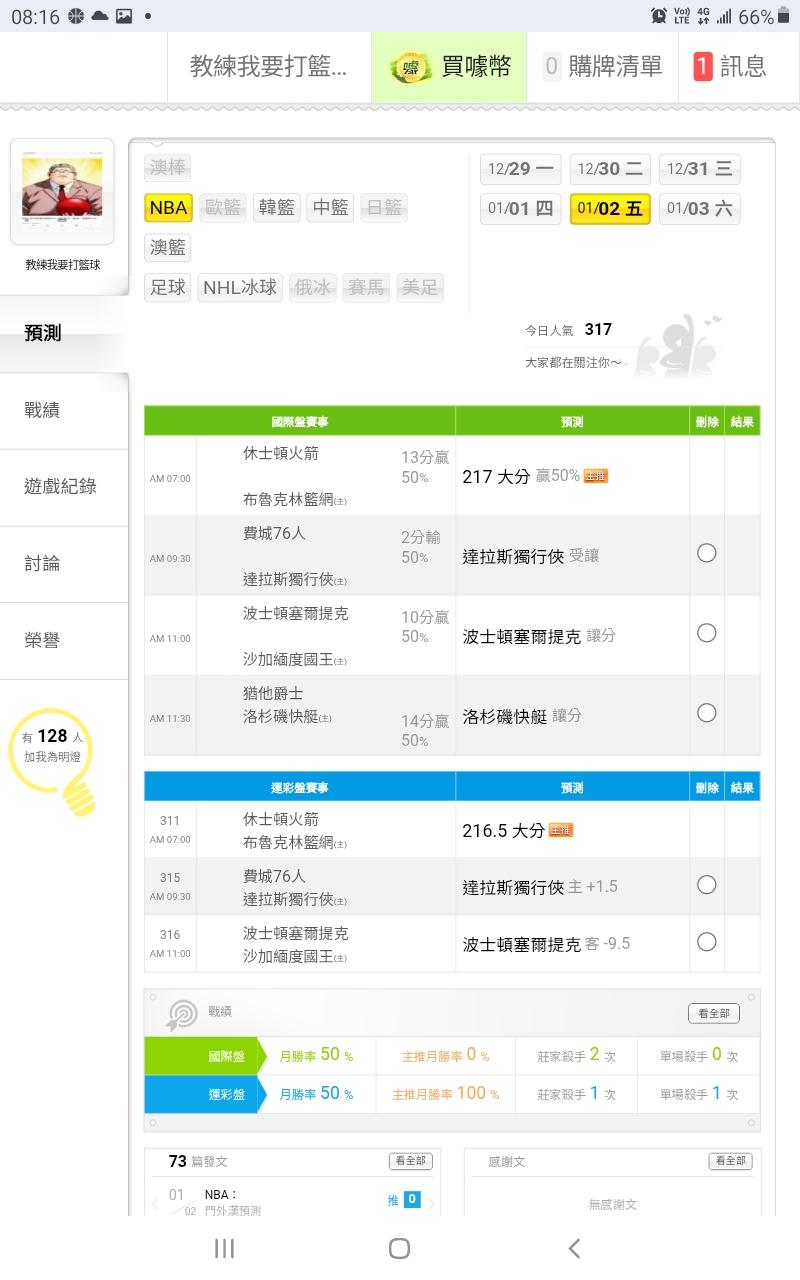Image resolution: width=800 pixels, height=1280 pixels.
Task: Choose the 韓籃 league filter
Action: [x=277, y=207]
